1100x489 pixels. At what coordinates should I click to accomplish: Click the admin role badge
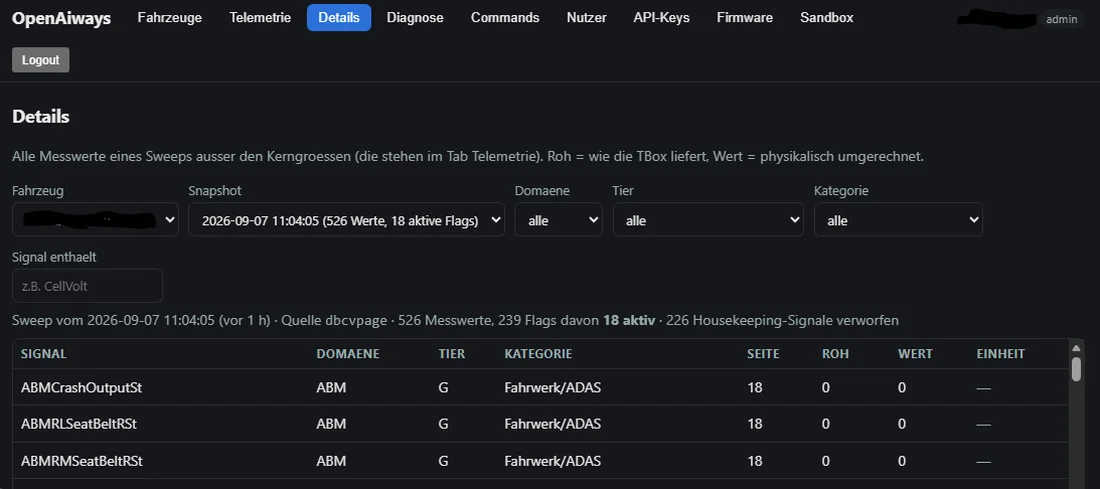pyautogui.click(x=1061, y=19)
